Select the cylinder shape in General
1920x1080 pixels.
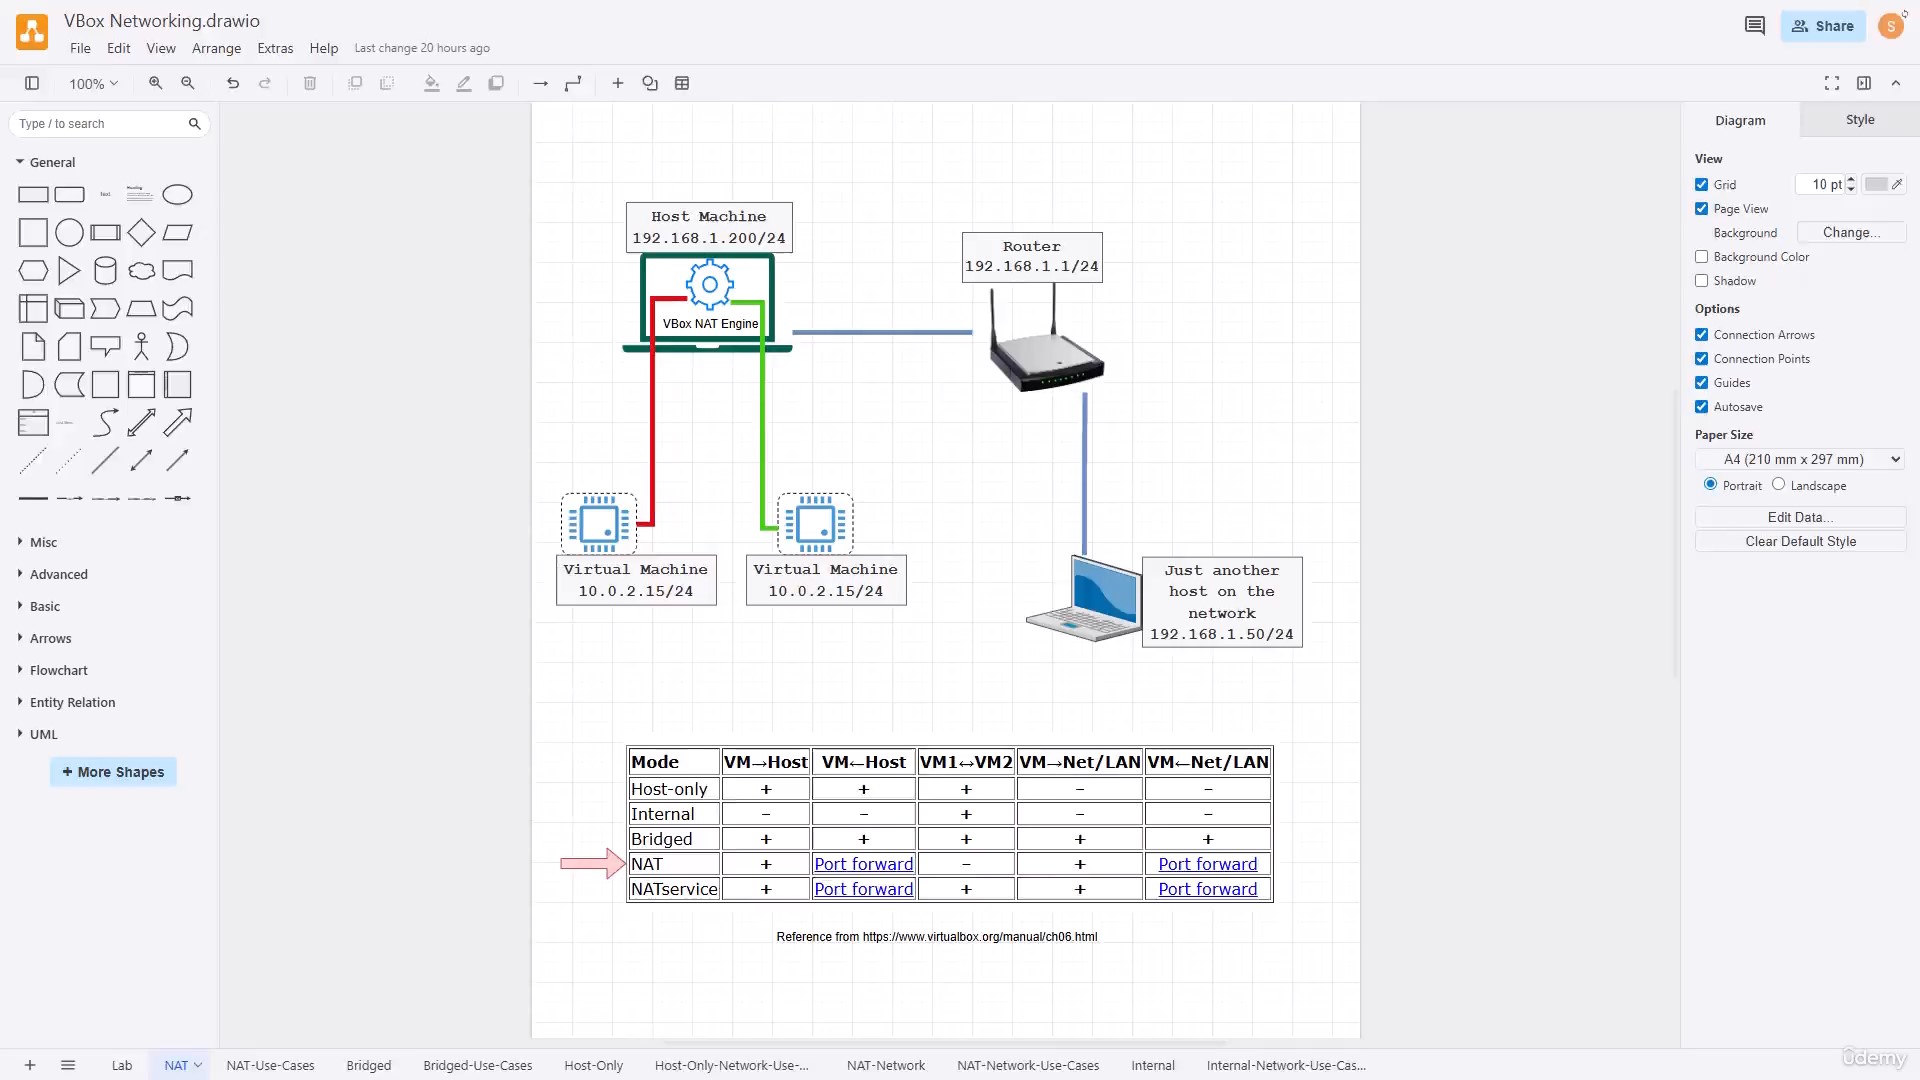pos(105,271)
